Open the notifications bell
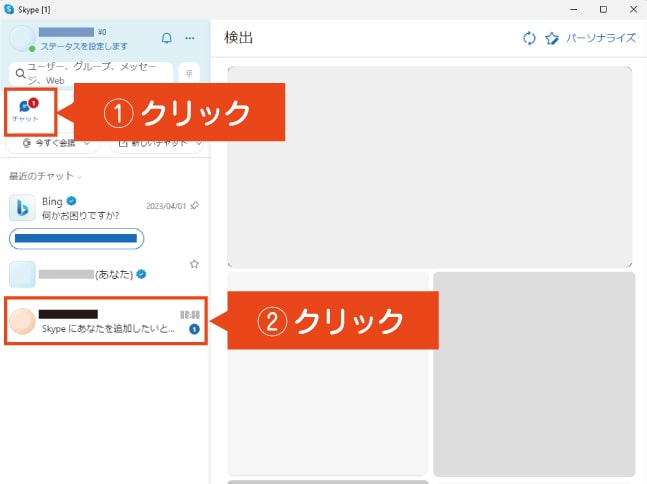This screenshot has width=647, height=484. (166, 38)
